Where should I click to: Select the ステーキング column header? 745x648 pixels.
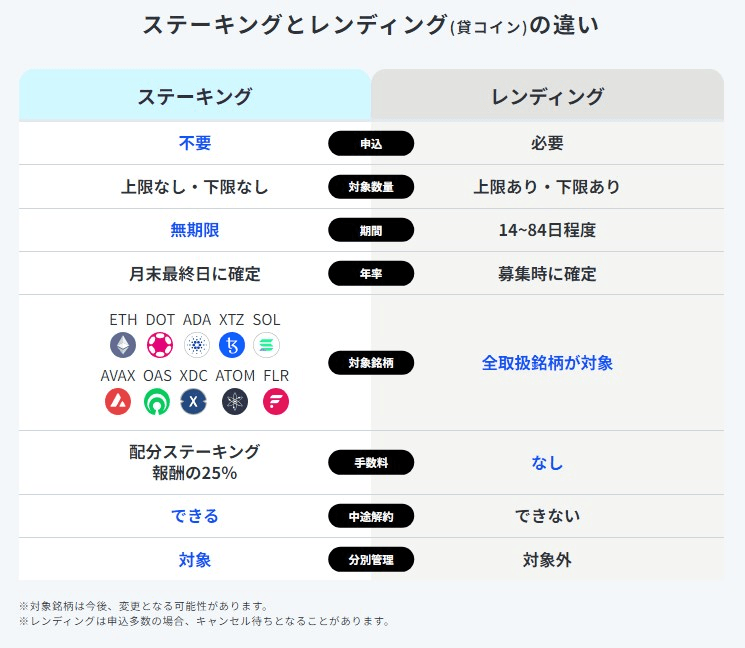[195, 95]
